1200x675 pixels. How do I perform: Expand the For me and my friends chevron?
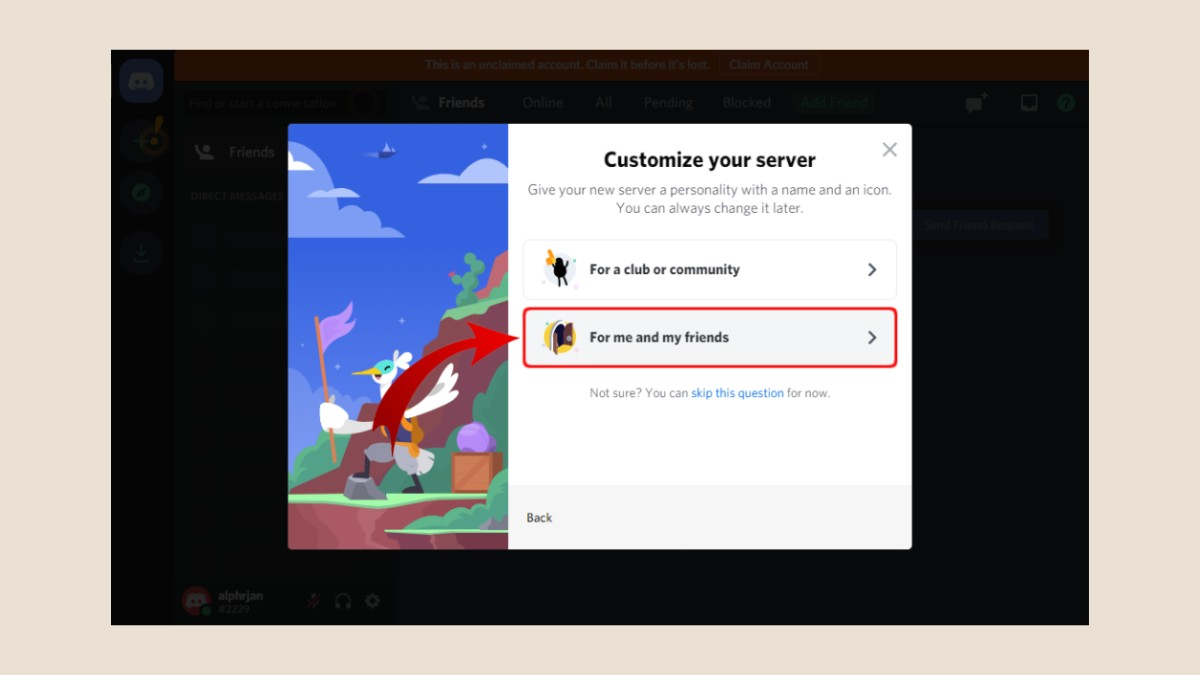[x=872, y=338]
